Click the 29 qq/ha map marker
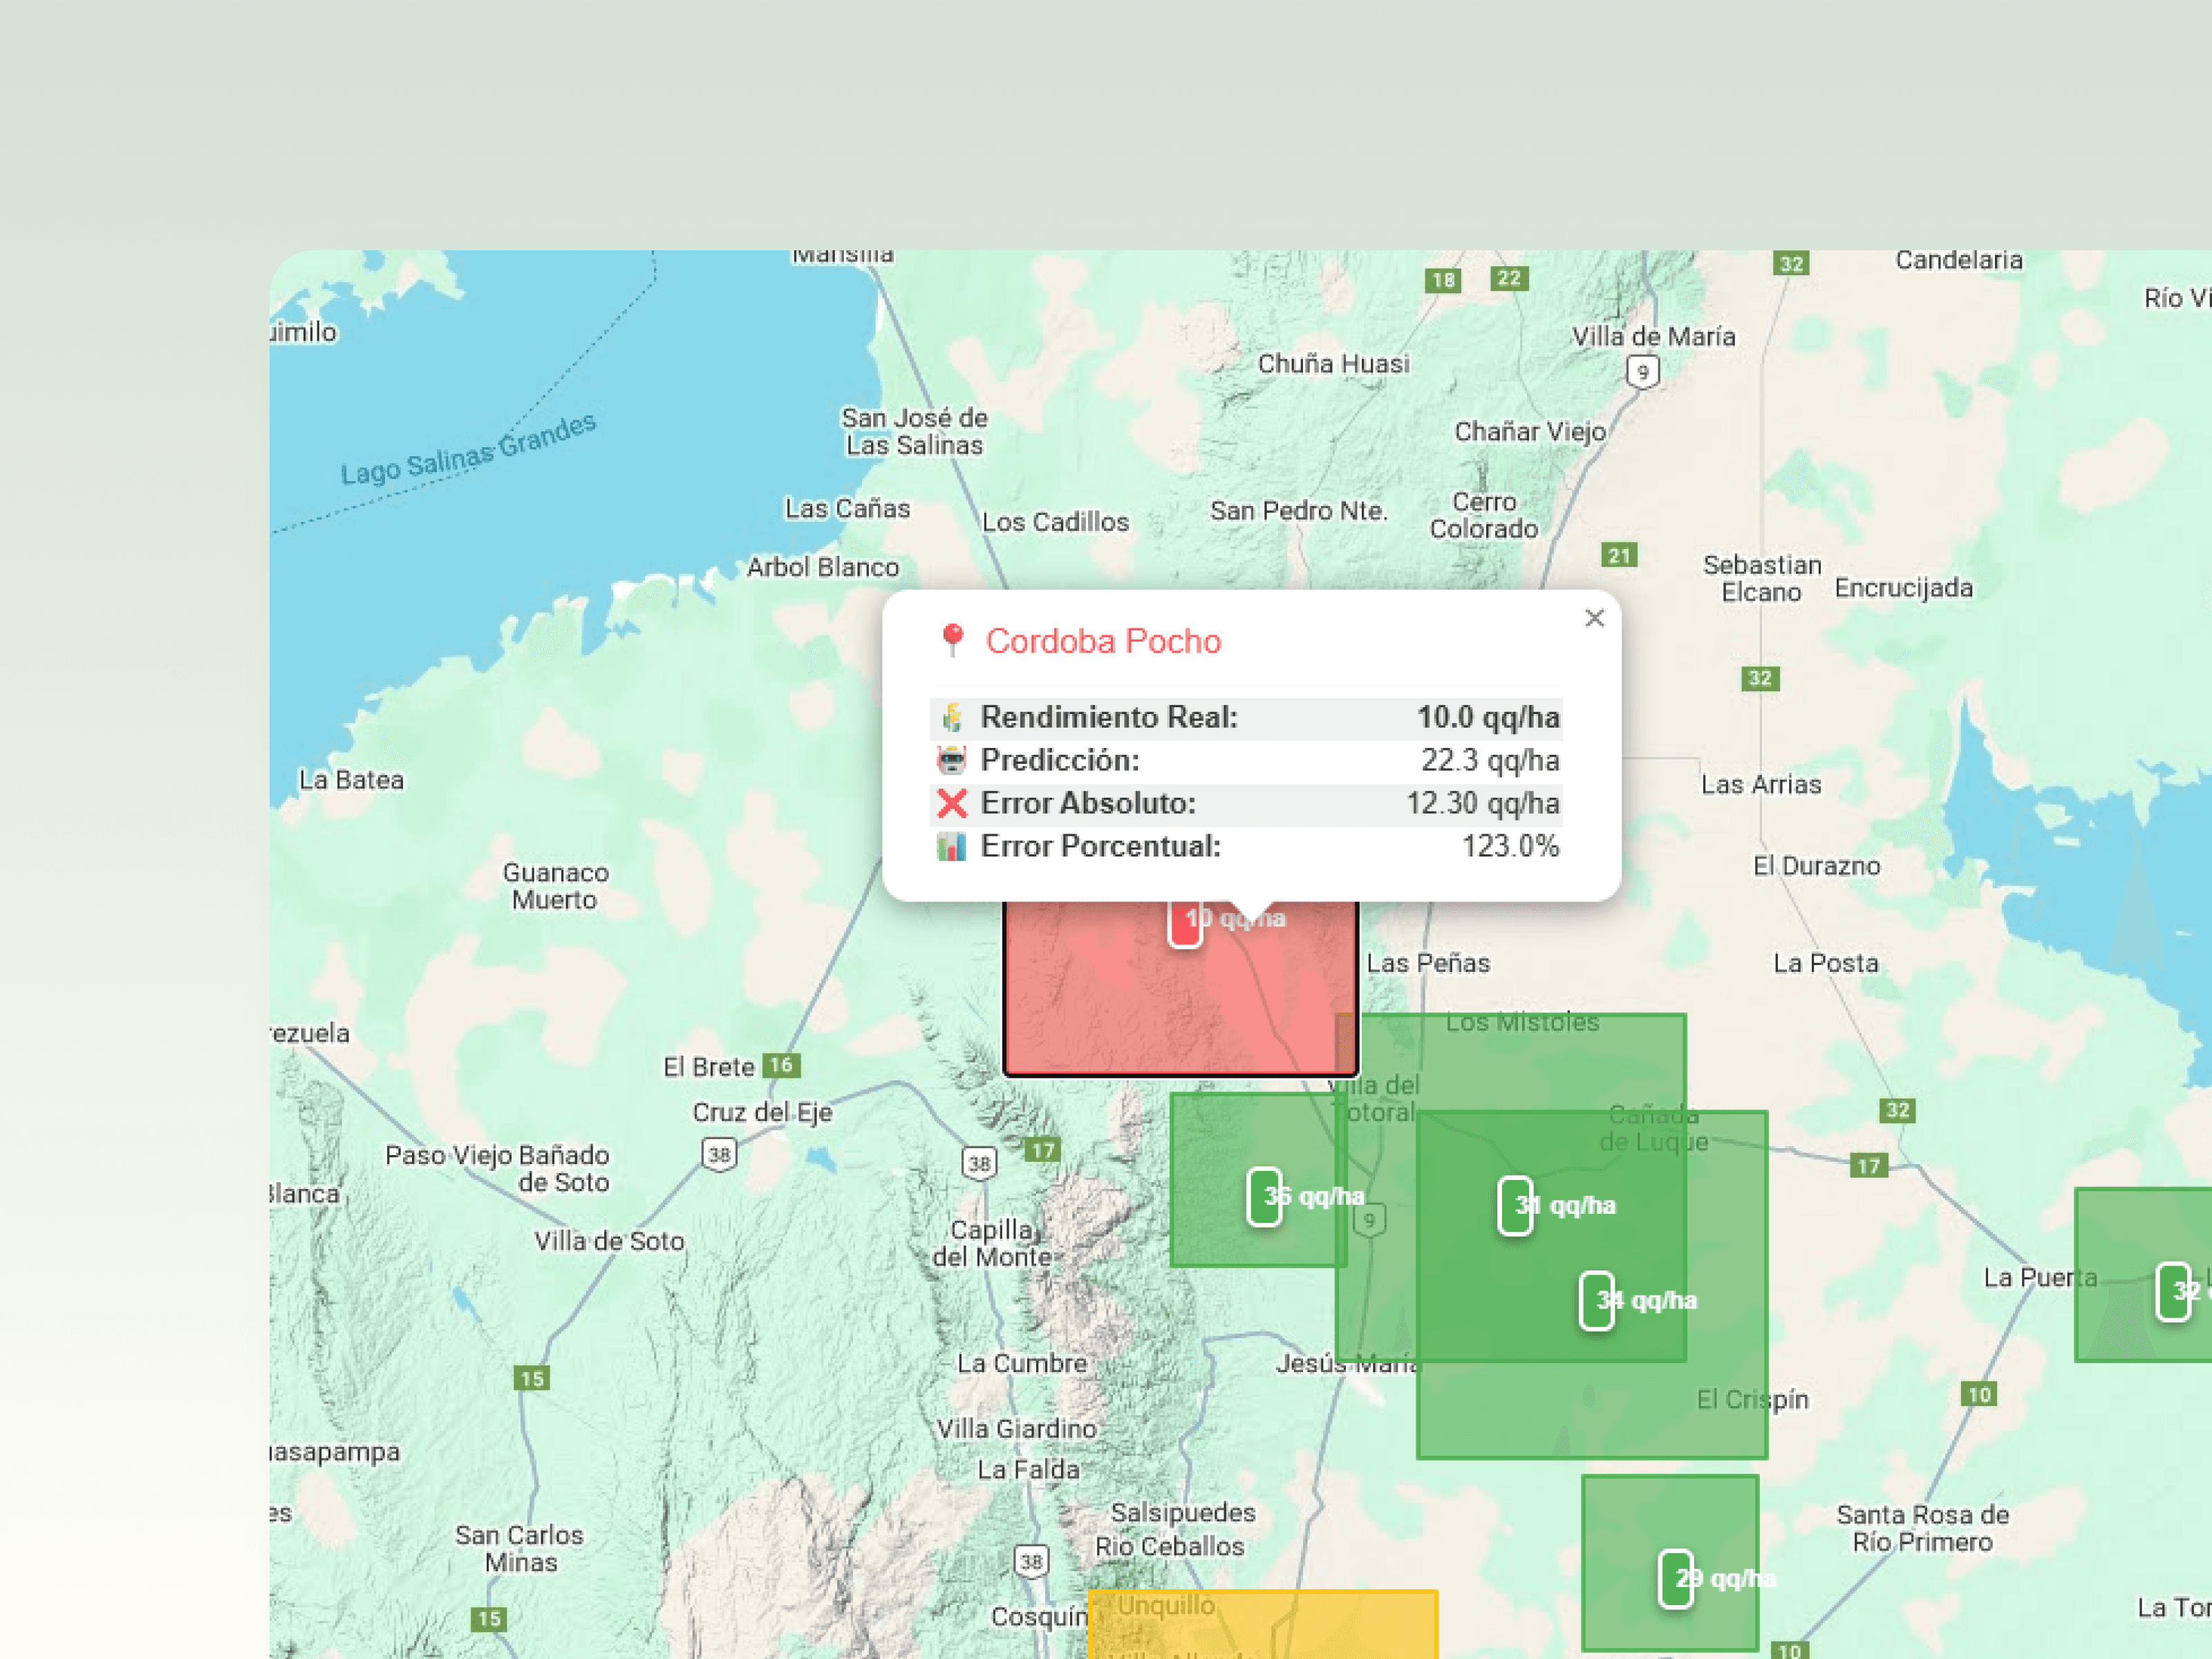The height and width of the screenshot is (1659, 2212). (x=1676, y=1578)
